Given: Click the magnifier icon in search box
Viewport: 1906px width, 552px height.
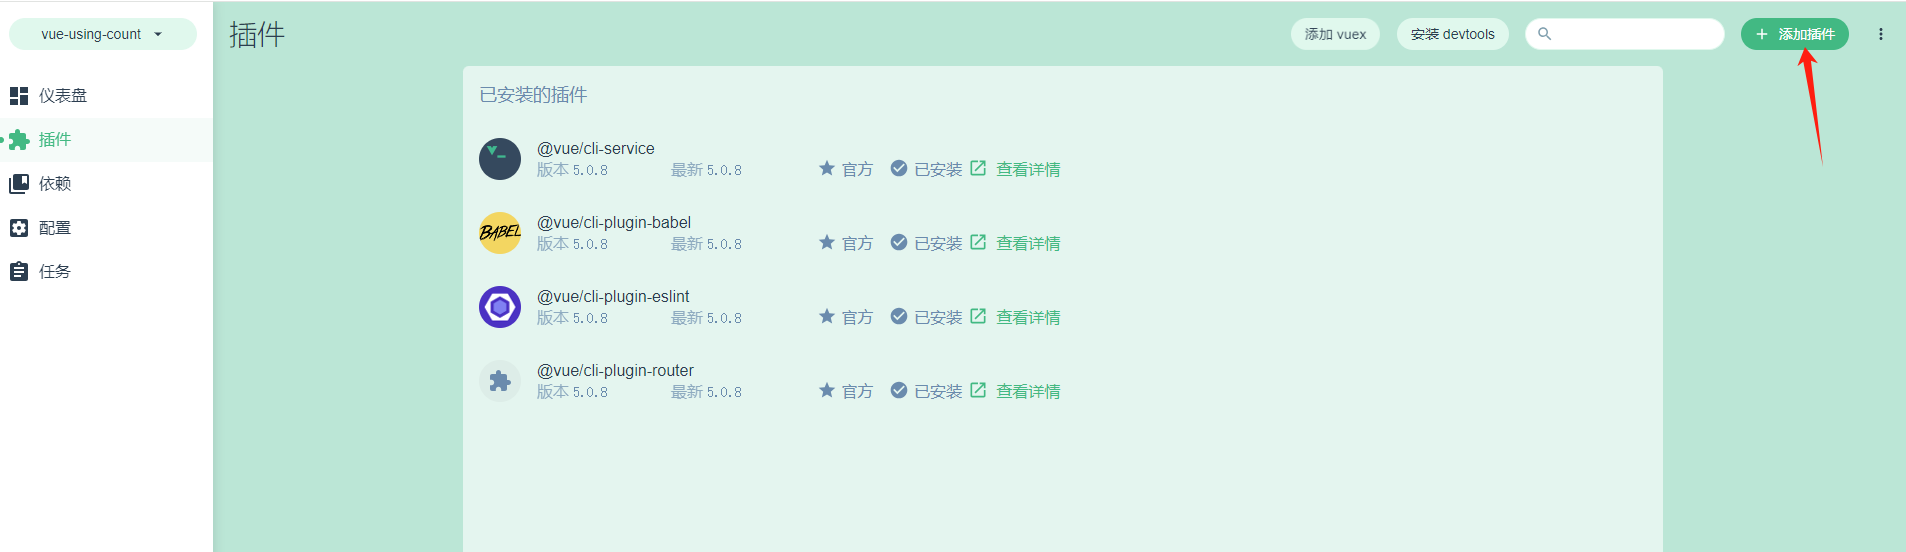Looking at the screenshot, I should click(1545, 34).
